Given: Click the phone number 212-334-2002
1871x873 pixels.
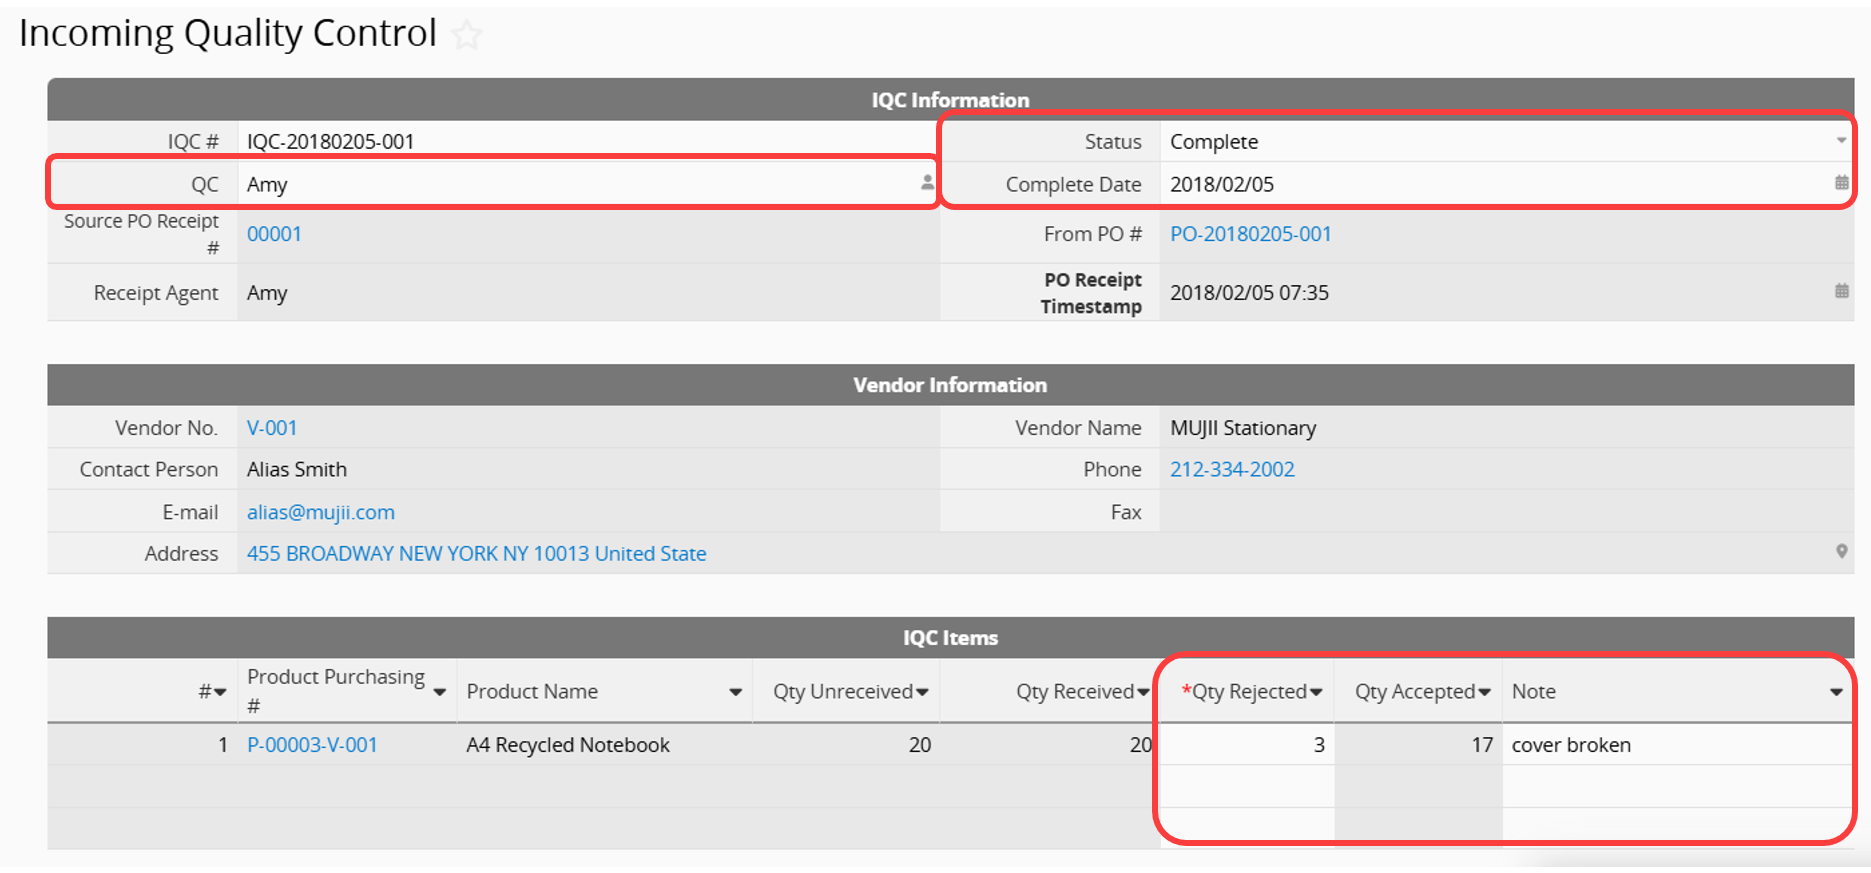Looking at the screenshot, I should pos(1232,469).
